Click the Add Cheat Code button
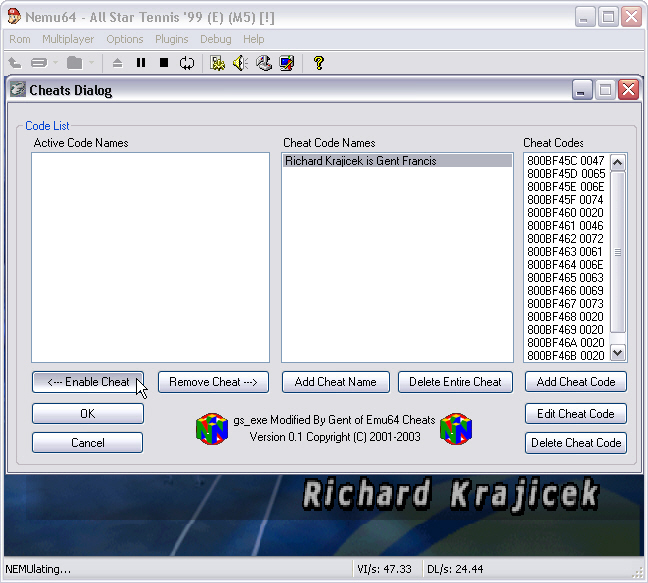This screenshot has width=648, height=583. pos(576,382)
